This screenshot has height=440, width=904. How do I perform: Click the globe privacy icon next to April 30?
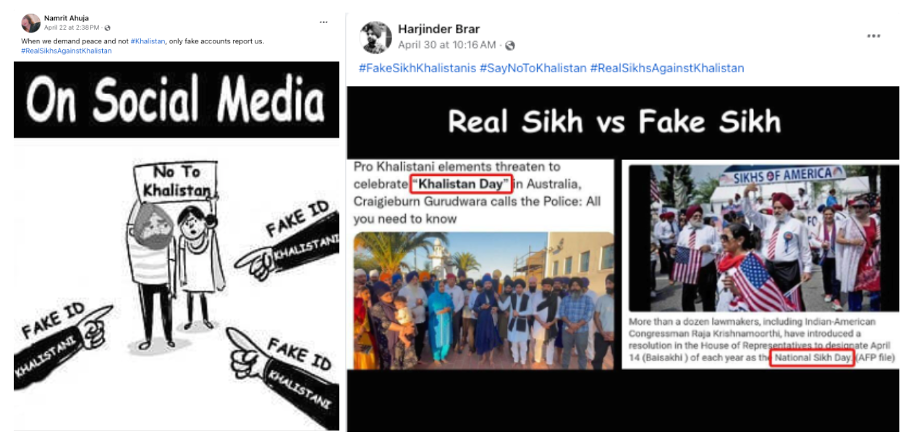tap(510, 46)
